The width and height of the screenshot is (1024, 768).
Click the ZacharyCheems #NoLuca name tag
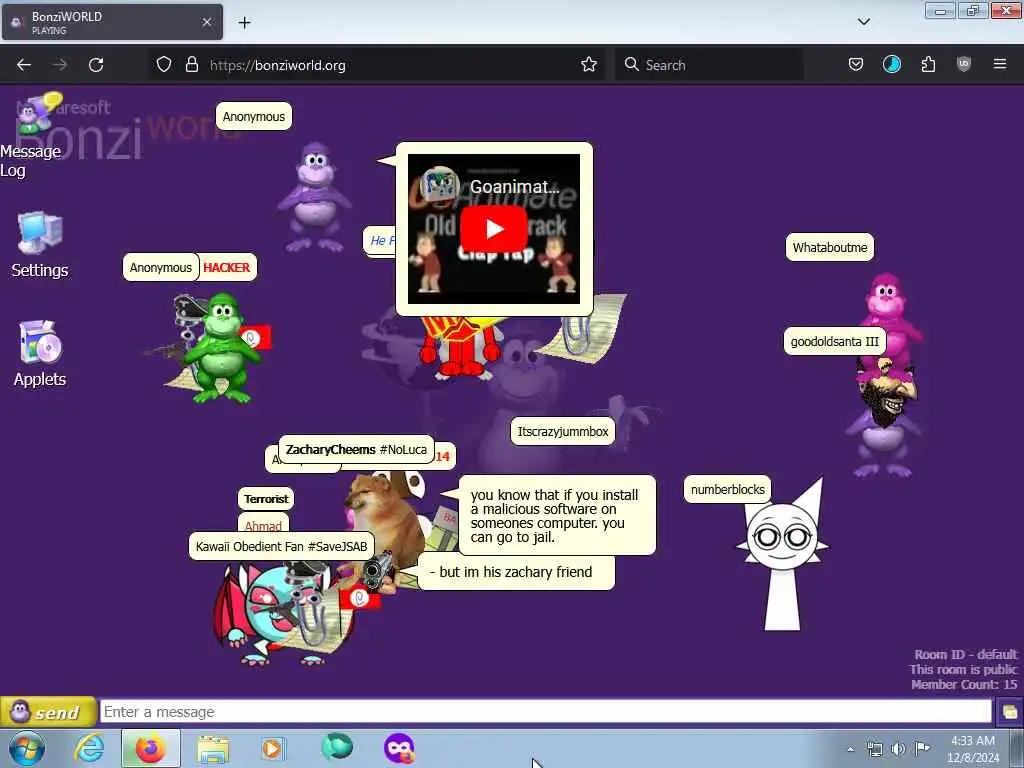click(357, 450)
